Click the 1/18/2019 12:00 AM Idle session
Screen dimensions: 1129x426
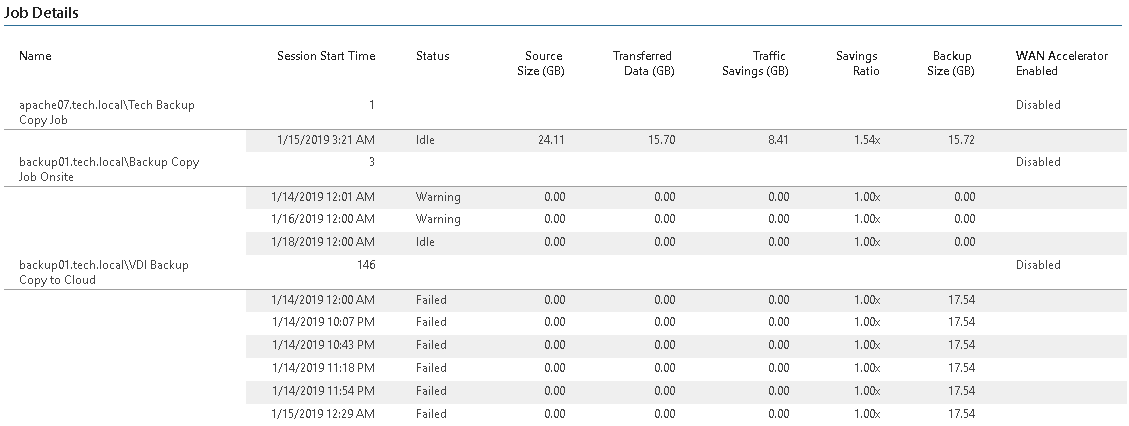(x=686, y=243)
